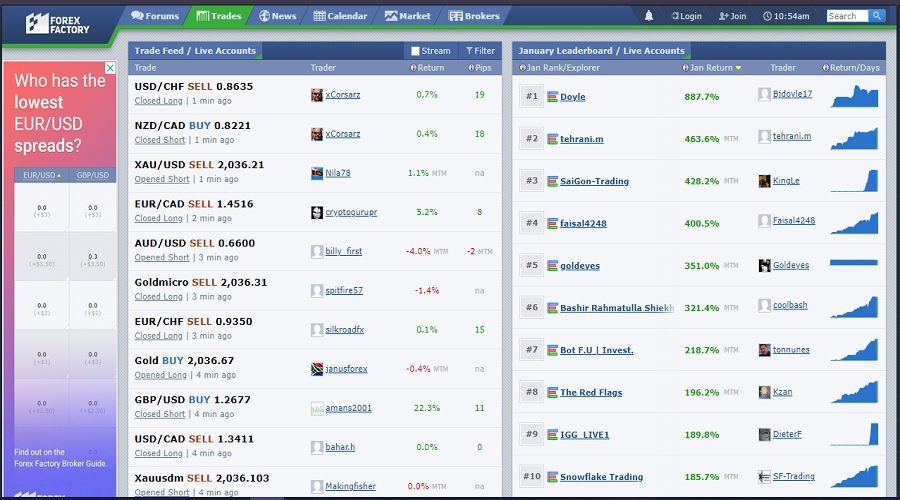
Task: Open goldeyes flat return chart thumbnail
Action: pyautogui.click(x=855, y=263)
